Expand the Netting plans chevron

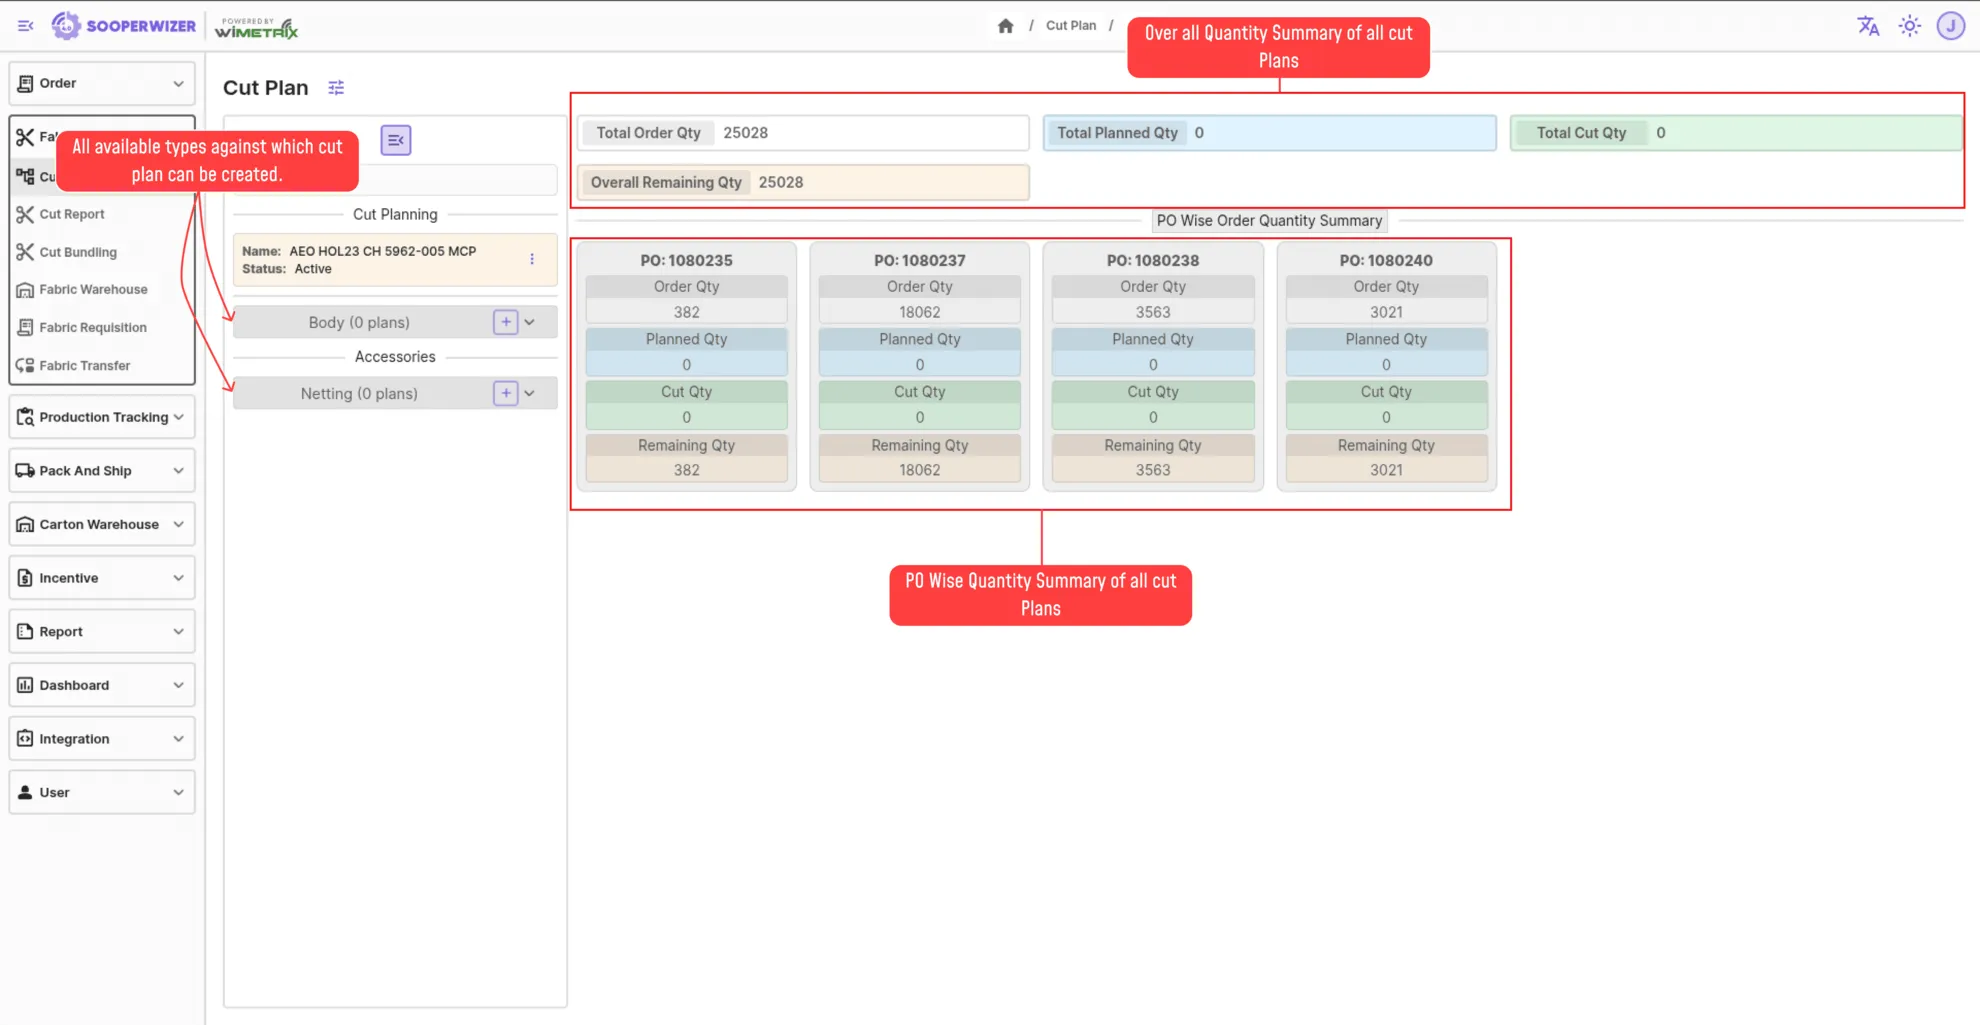530,393
